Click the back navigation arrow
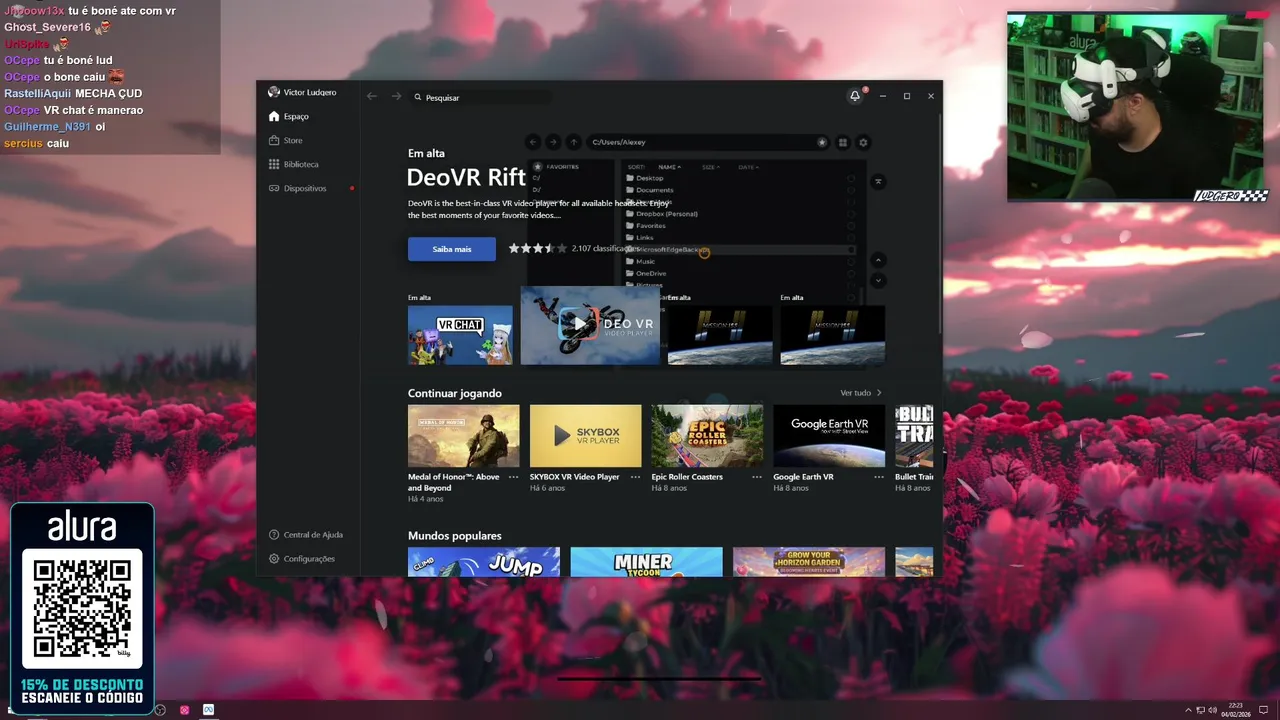This screenshot has width=1280, height=720. coord(372,96)
